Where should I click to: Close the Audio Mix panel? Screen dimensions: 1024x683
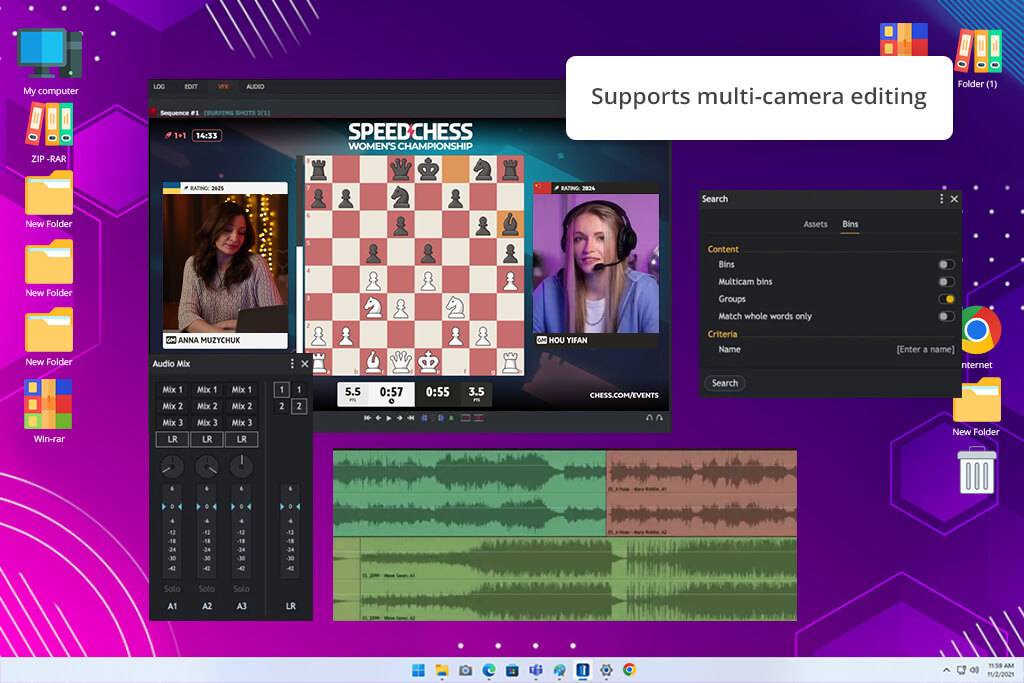304,364
